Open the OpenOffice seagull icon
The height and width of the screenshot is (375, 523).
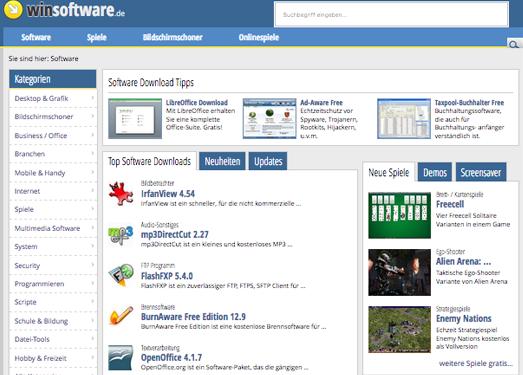click(x=120, y=357)
